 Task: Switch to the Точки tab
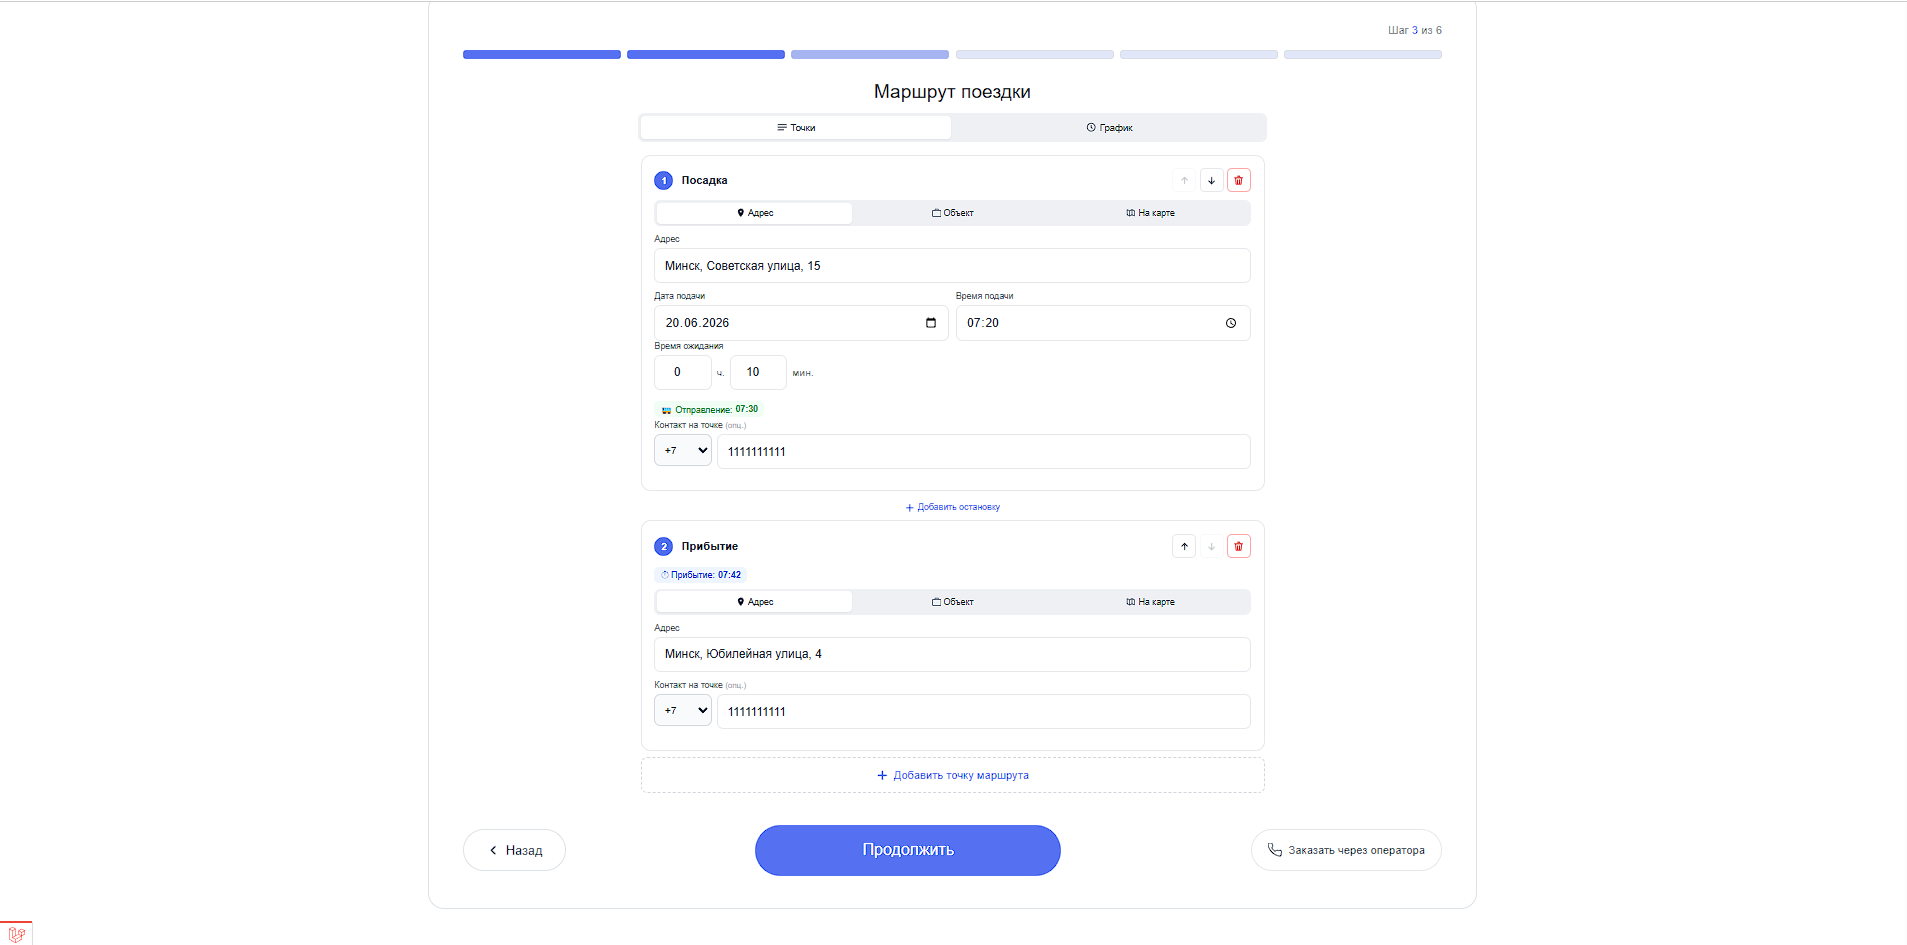[796, 128]
